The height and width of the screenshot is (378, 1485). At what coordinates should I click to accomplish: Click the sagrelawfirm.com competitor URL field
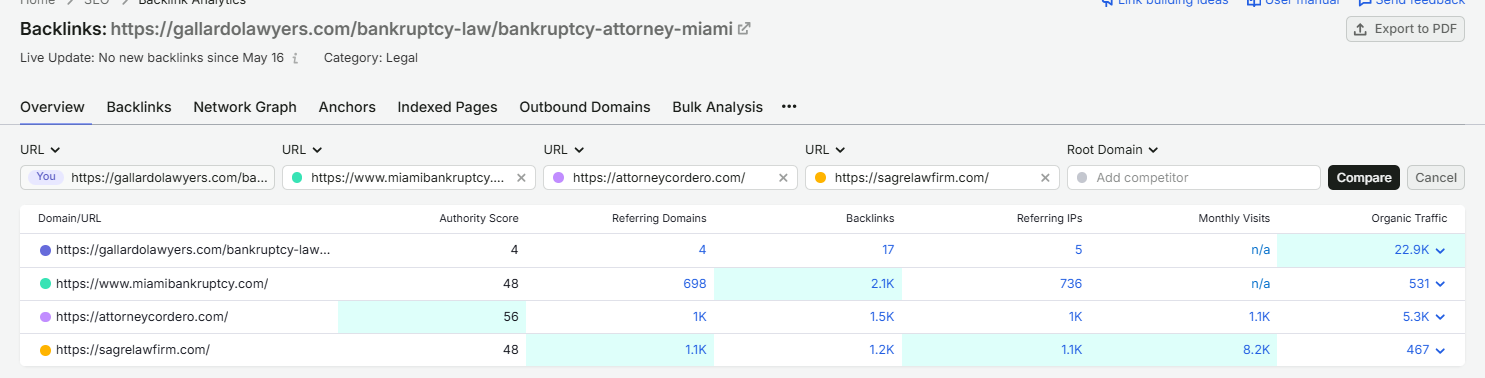click(933, 178)
